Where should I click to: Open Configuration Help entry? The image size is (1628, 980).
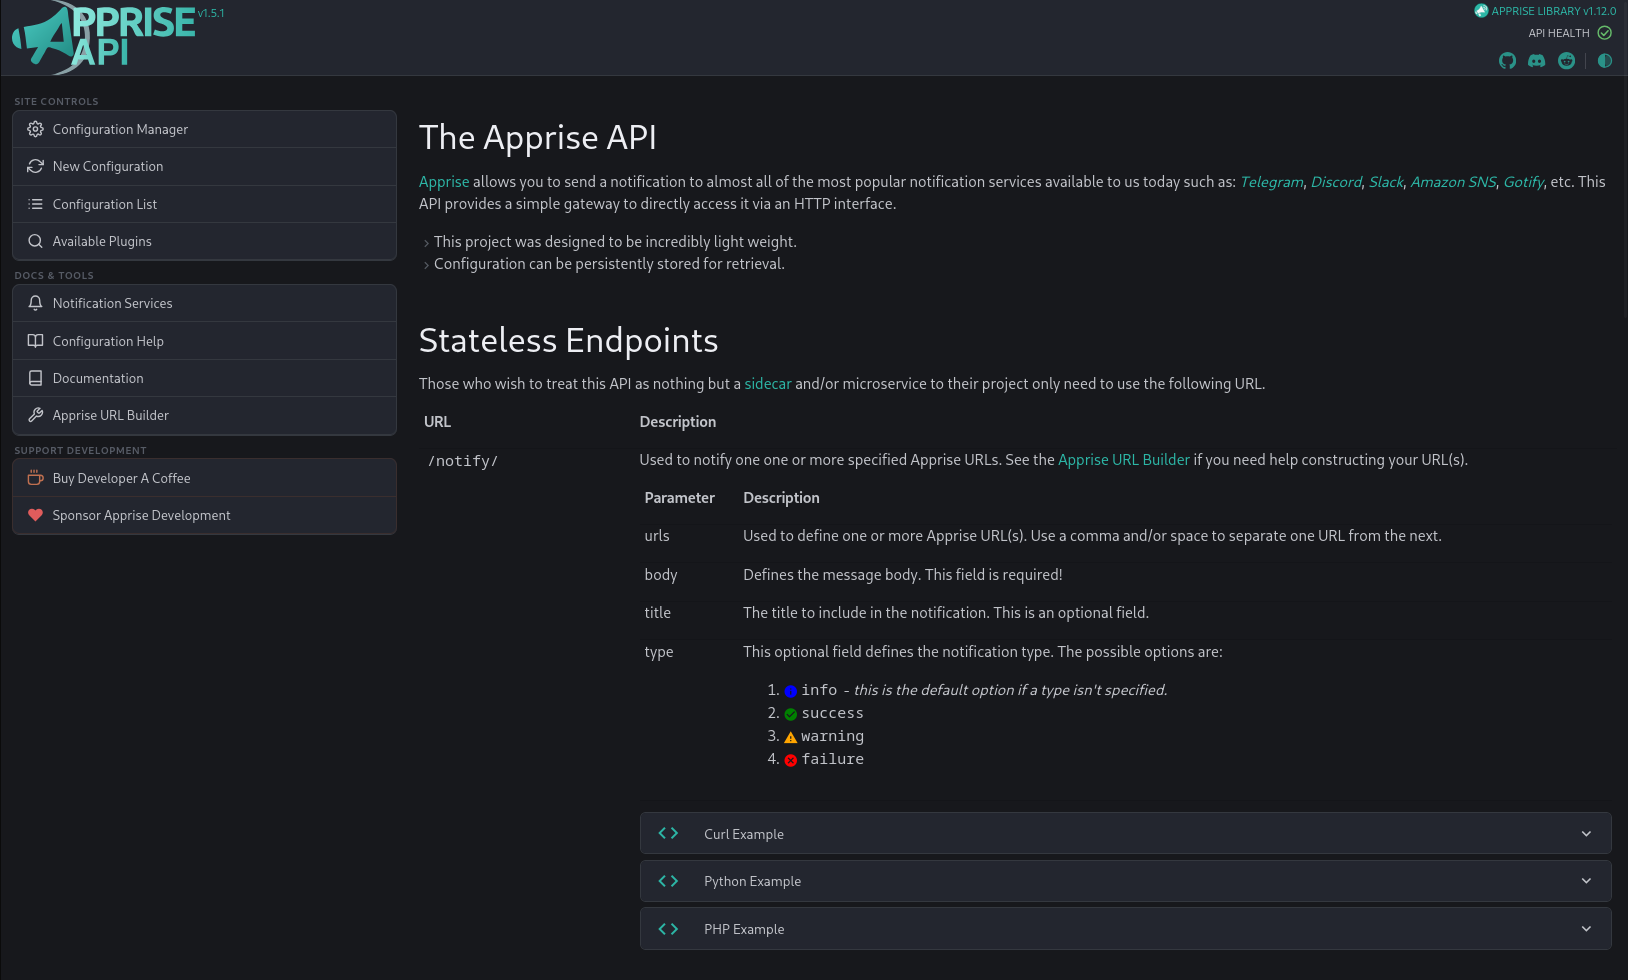click(204, 341)
